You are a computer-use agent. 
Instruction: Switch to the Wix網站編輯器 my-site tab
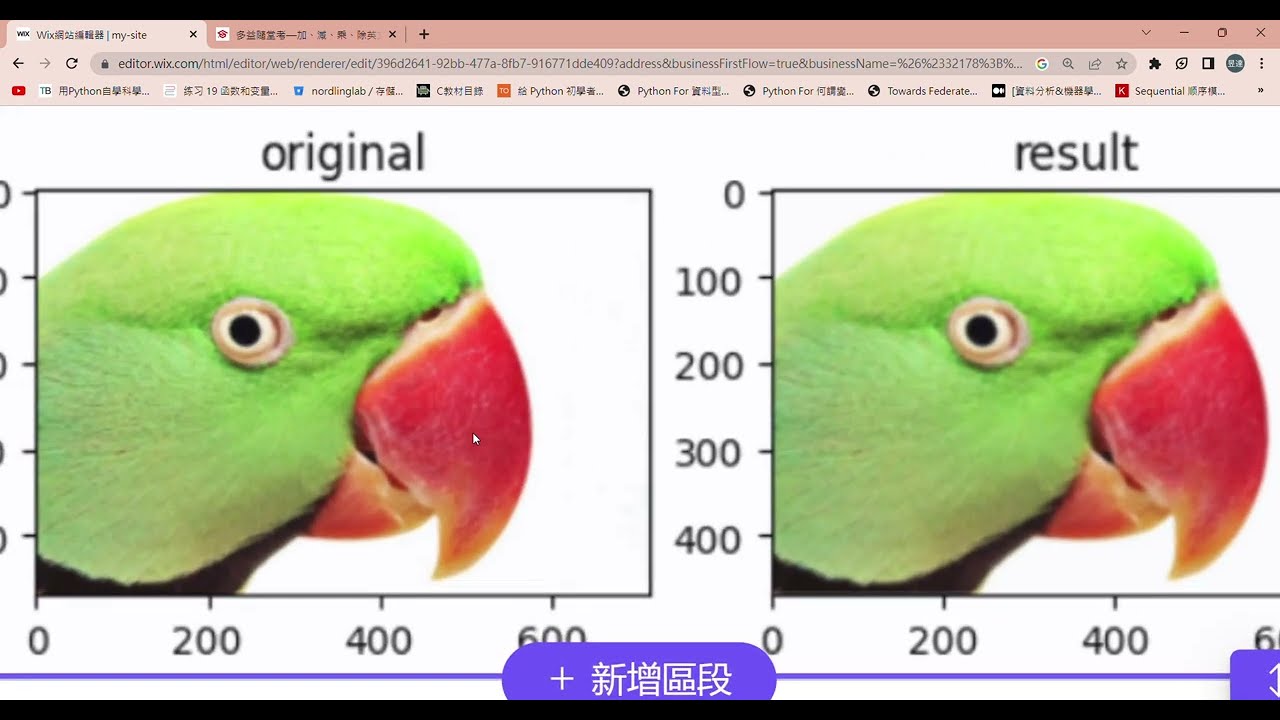coord(106,34)
